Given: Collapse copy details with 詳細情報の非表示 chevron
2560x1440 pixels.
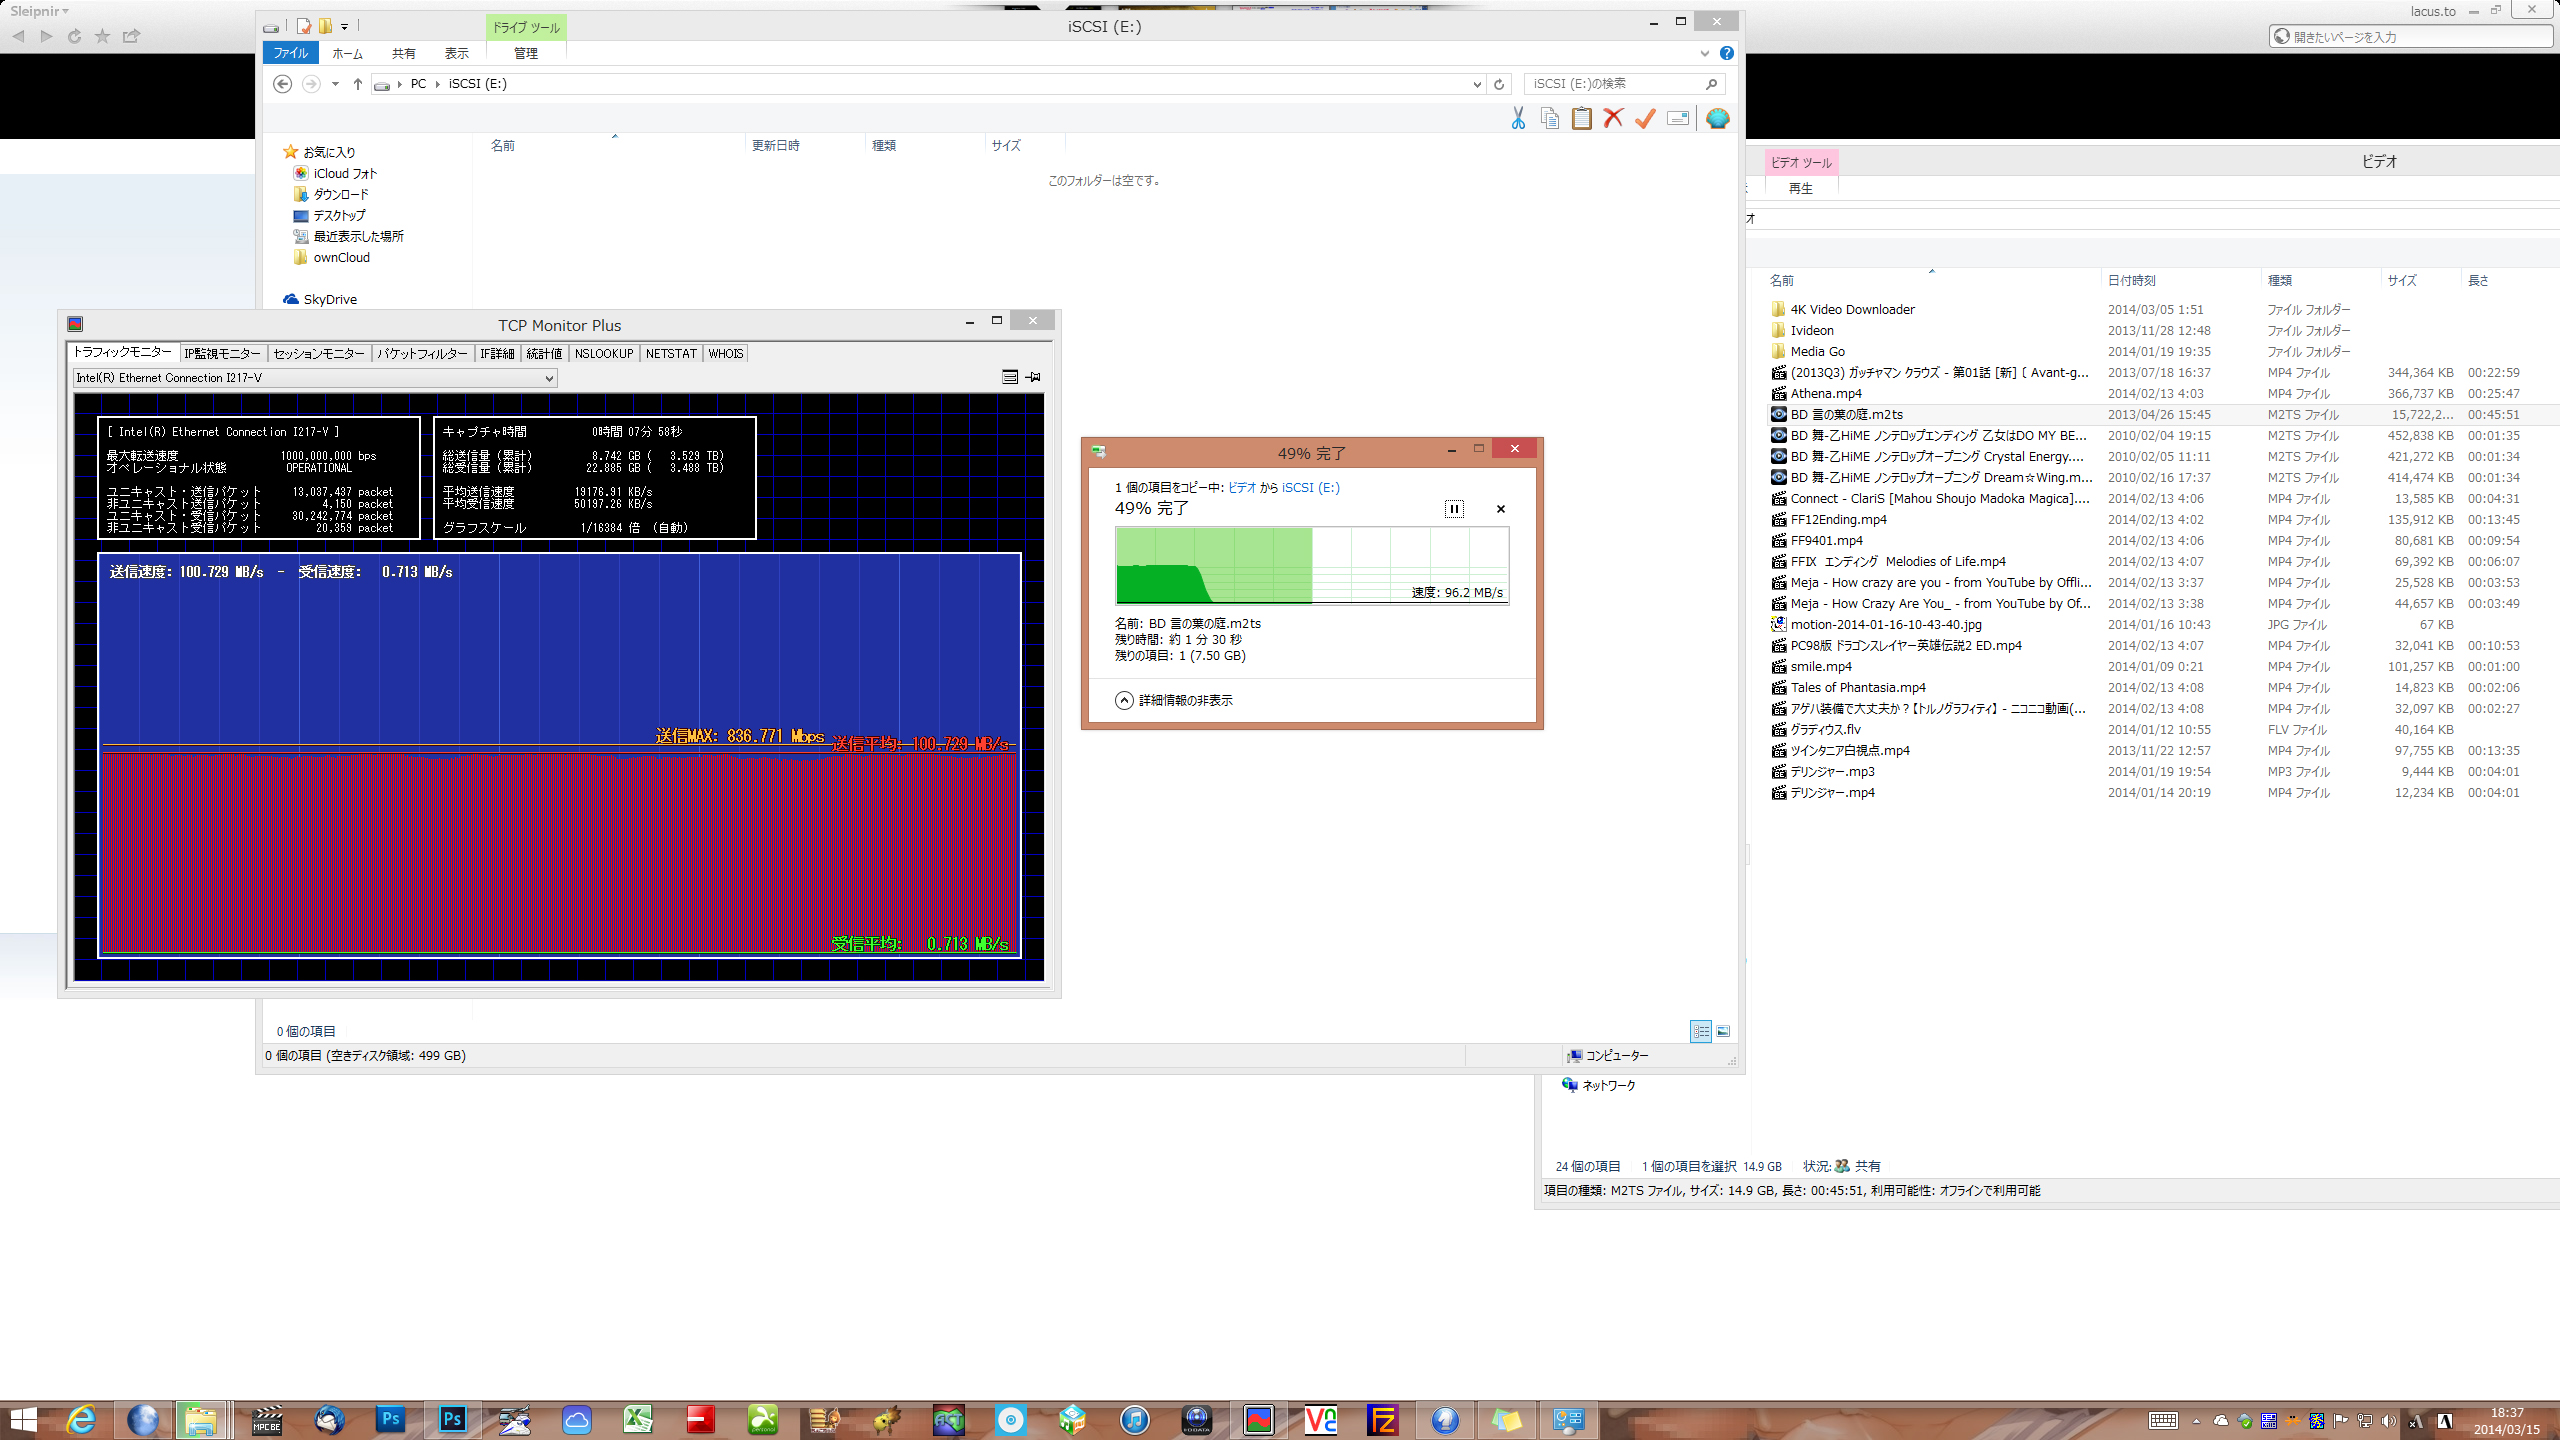Looking at the screenshot, I should (x=1125, y=700).
